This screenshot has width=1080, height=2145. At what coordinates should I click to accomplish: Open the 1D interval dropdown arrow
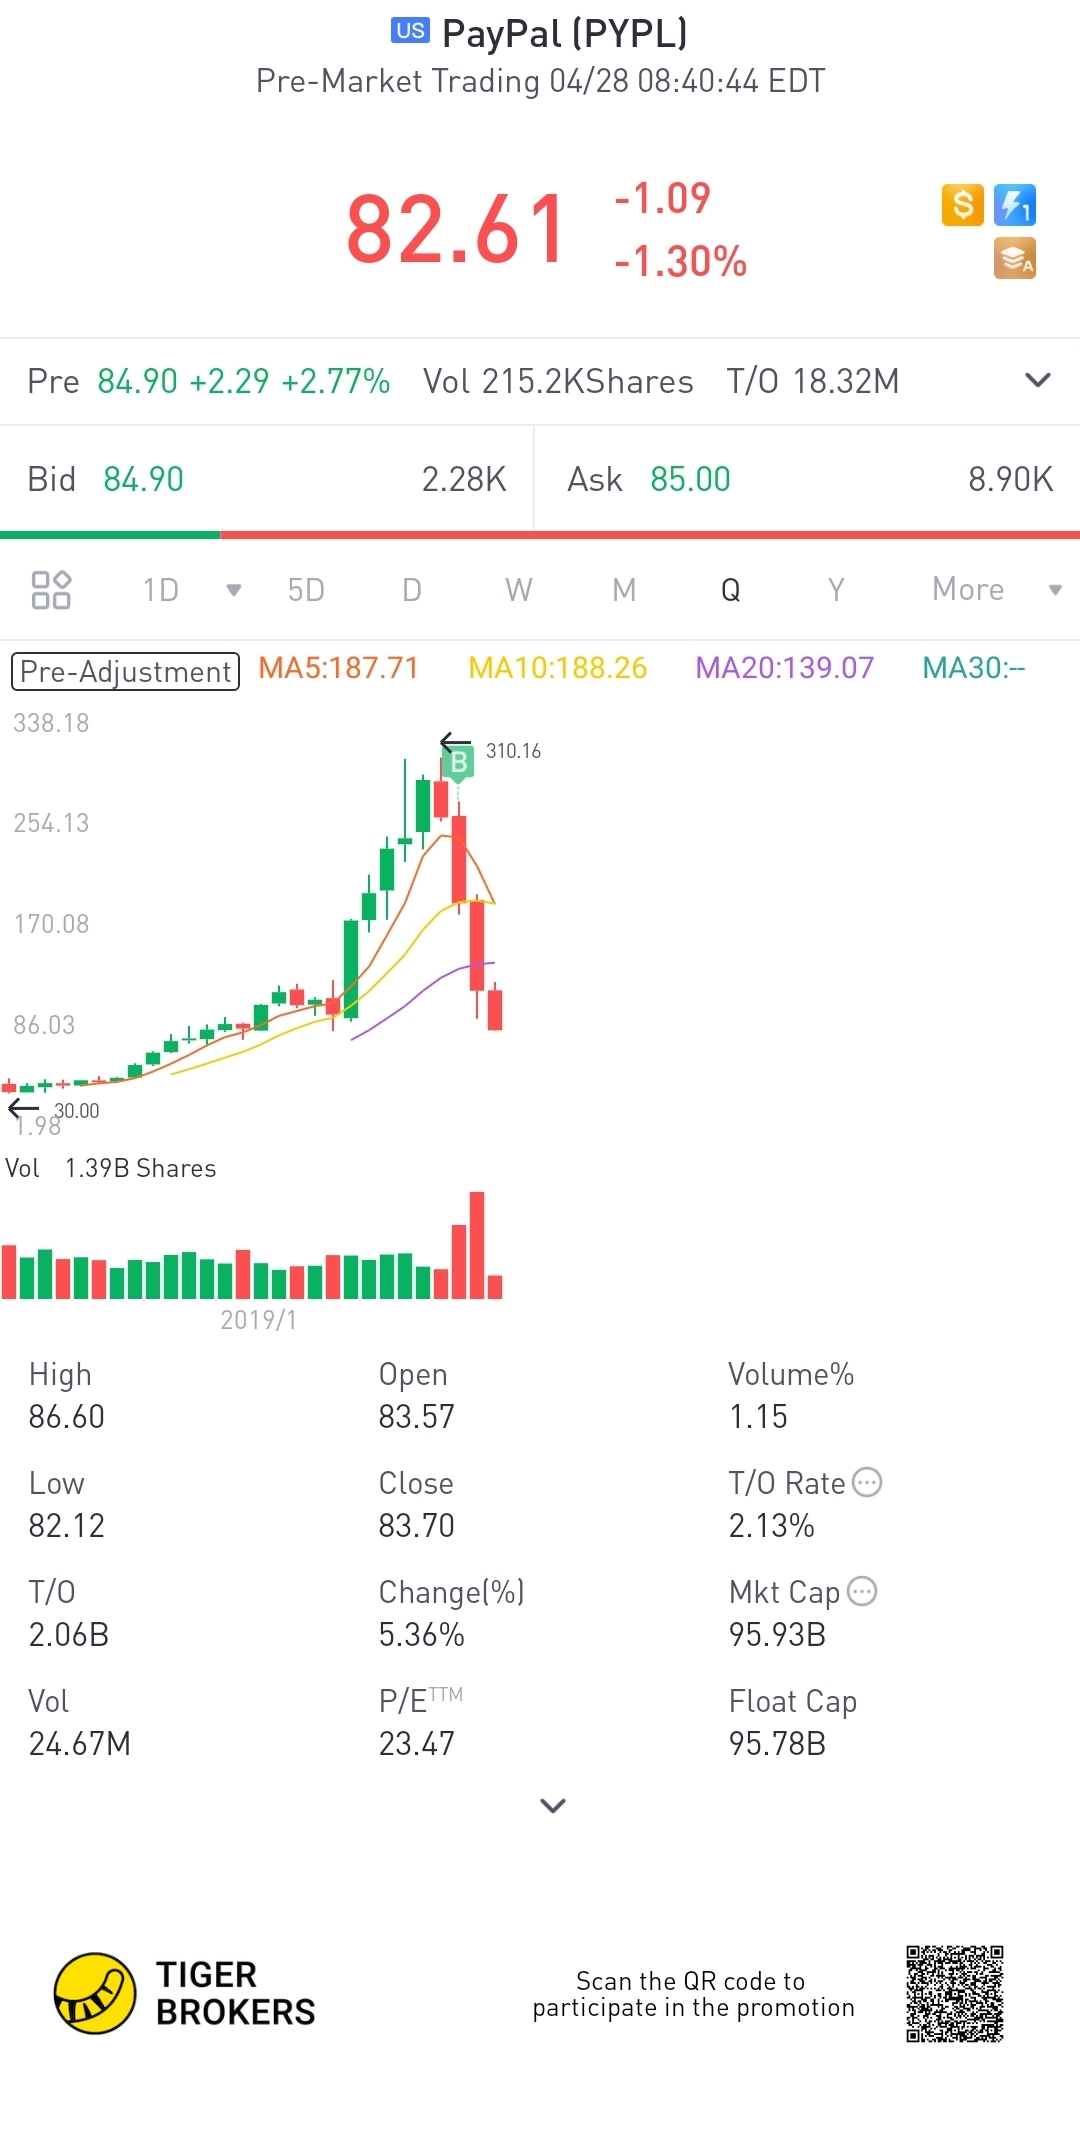point(234,590)
